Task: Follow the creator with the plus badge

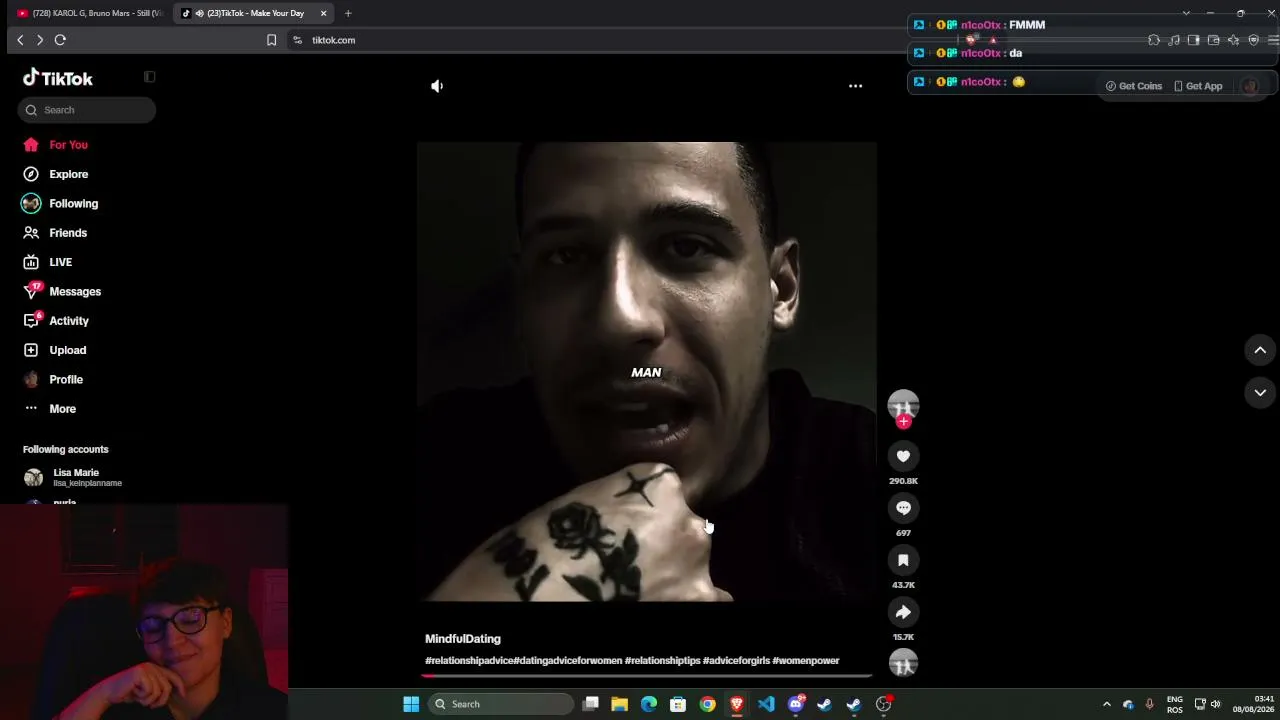Action: click(x=903, y=422)
